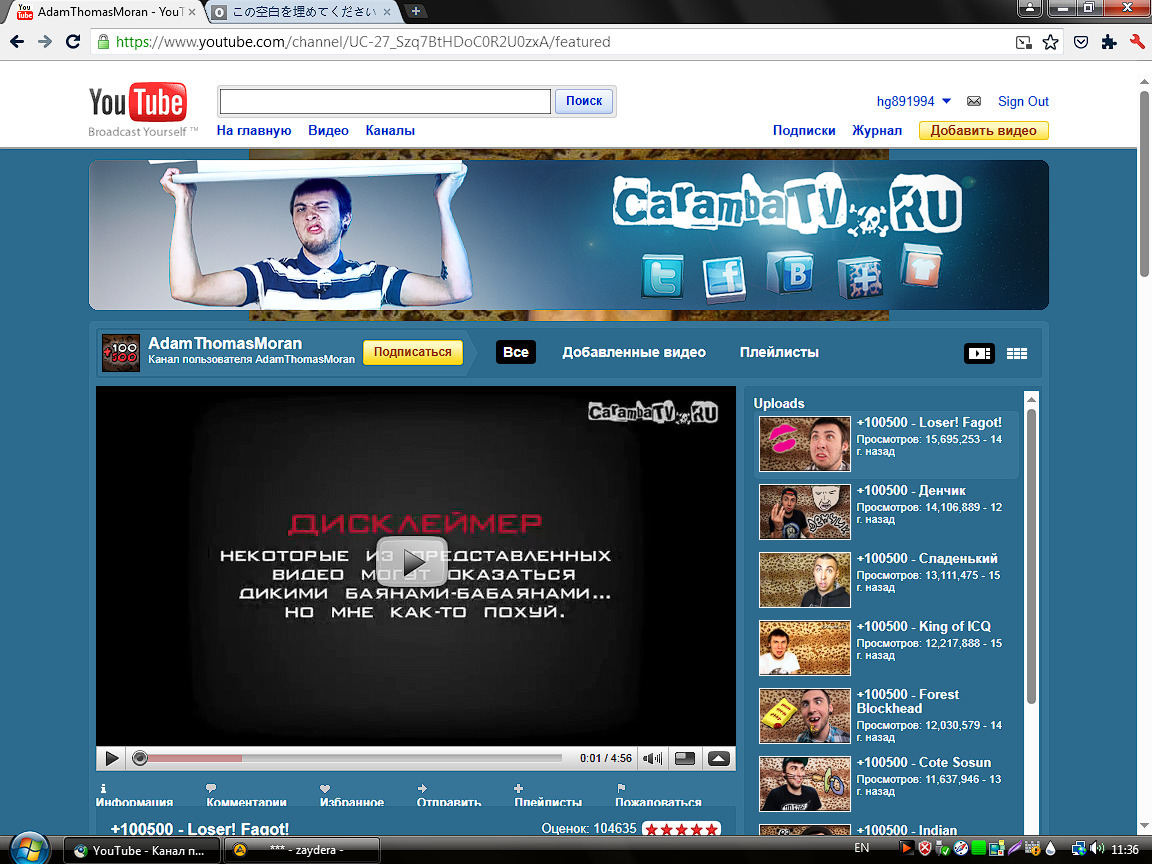Viewport: 1152px width, 864px height.
Task: Open the '+100500 - King of ICQ' video title
Action: tap(924, 627)
